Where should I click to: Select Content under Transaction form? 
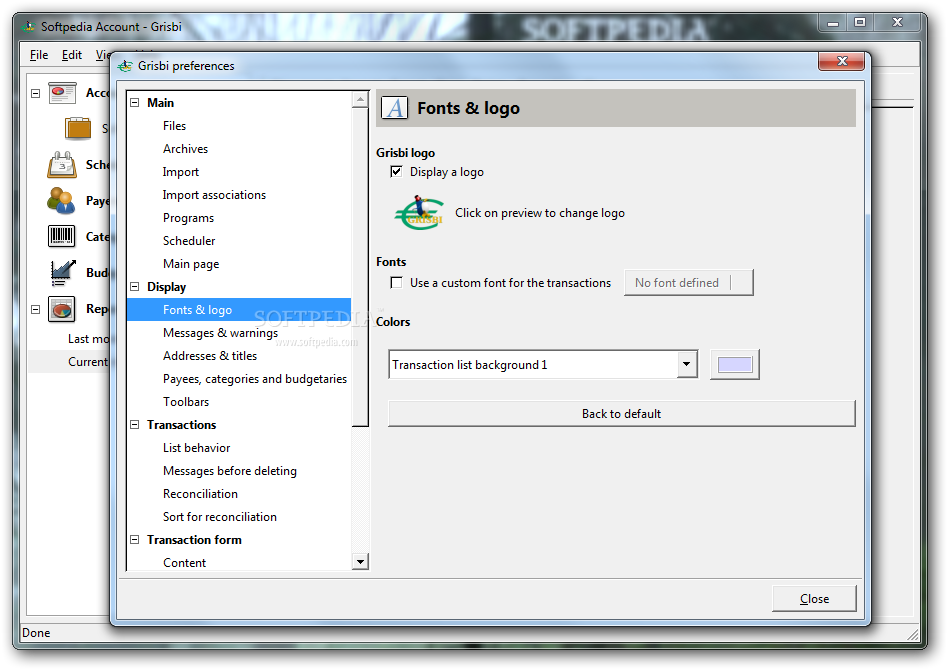click(184, 562)
